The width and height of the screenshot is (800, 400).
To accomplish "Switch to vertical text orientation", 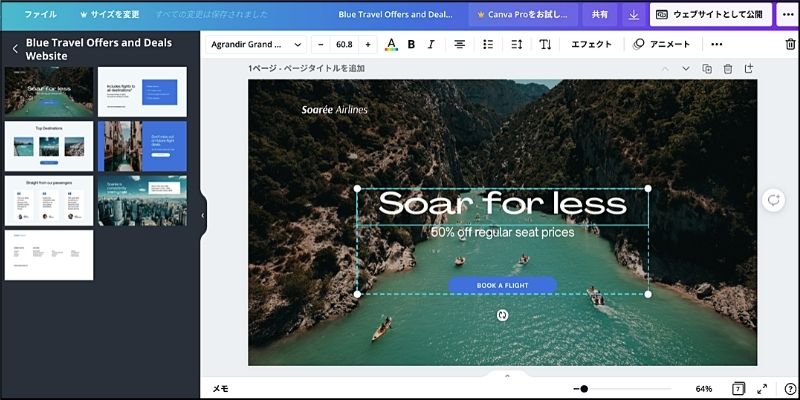I will pos(545,44).
